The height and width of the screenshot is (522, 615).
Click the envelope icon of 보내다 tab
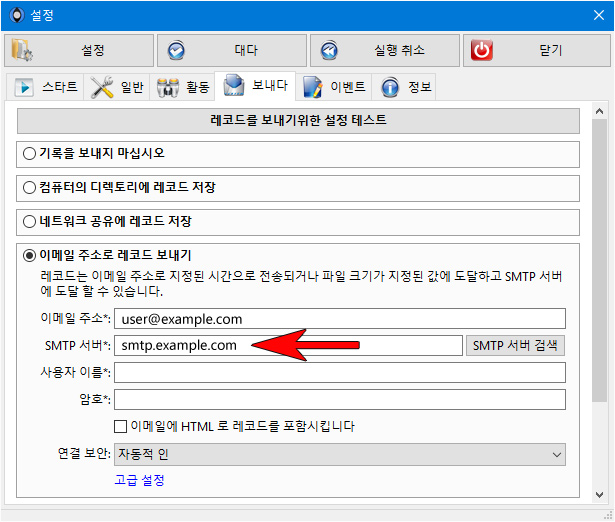pyautogui.click(x=234, y=85)
